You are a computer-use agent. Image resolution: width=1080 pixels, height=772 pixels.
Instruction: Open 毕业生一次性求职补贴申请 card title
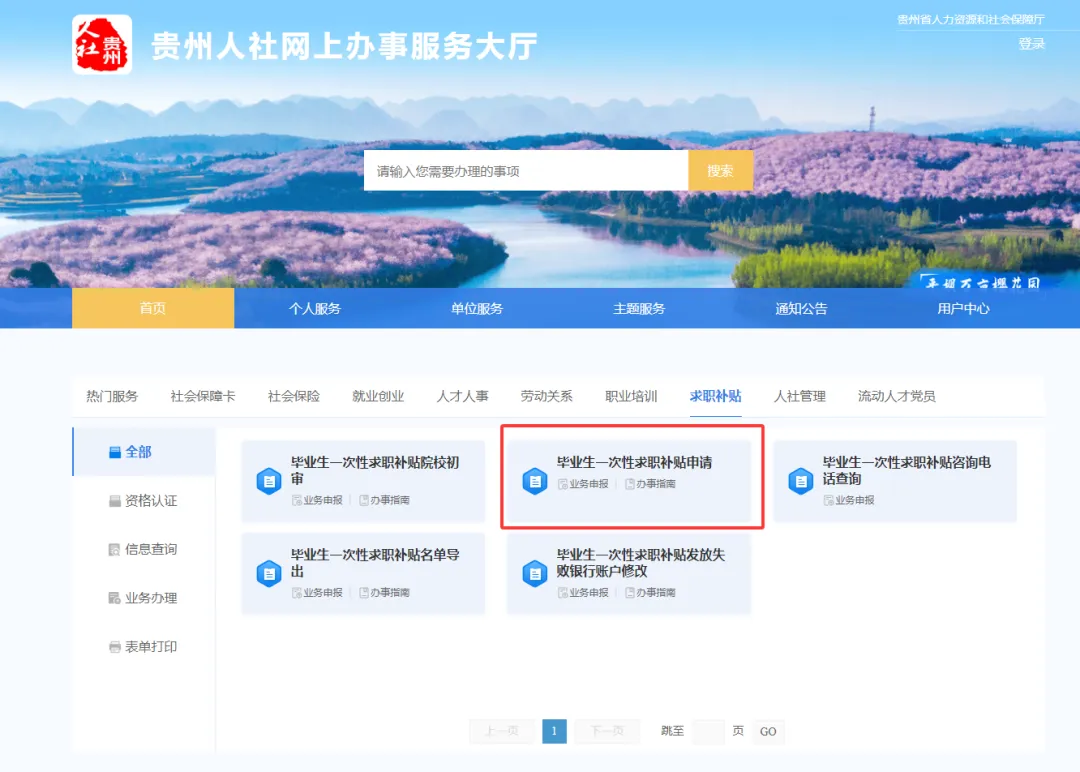pyautogui.click(x=634, y=462)
